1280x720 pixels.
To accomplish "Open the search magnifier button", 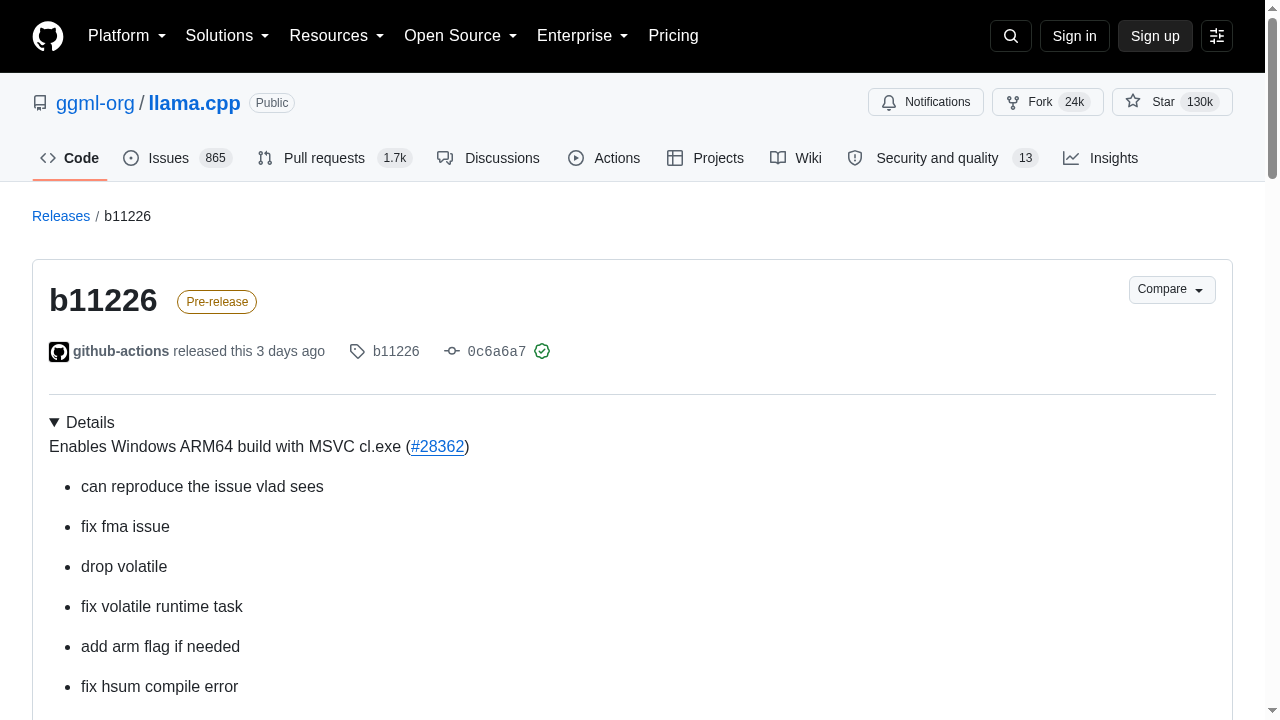I will (1011, 36).
